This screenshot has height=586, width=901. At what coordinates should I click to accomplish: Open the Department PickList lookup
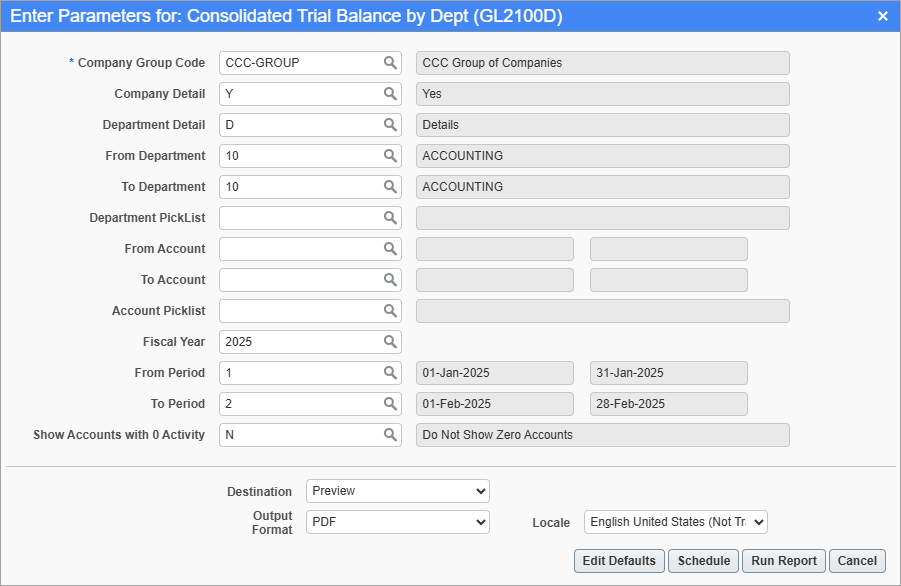point(389,217)
